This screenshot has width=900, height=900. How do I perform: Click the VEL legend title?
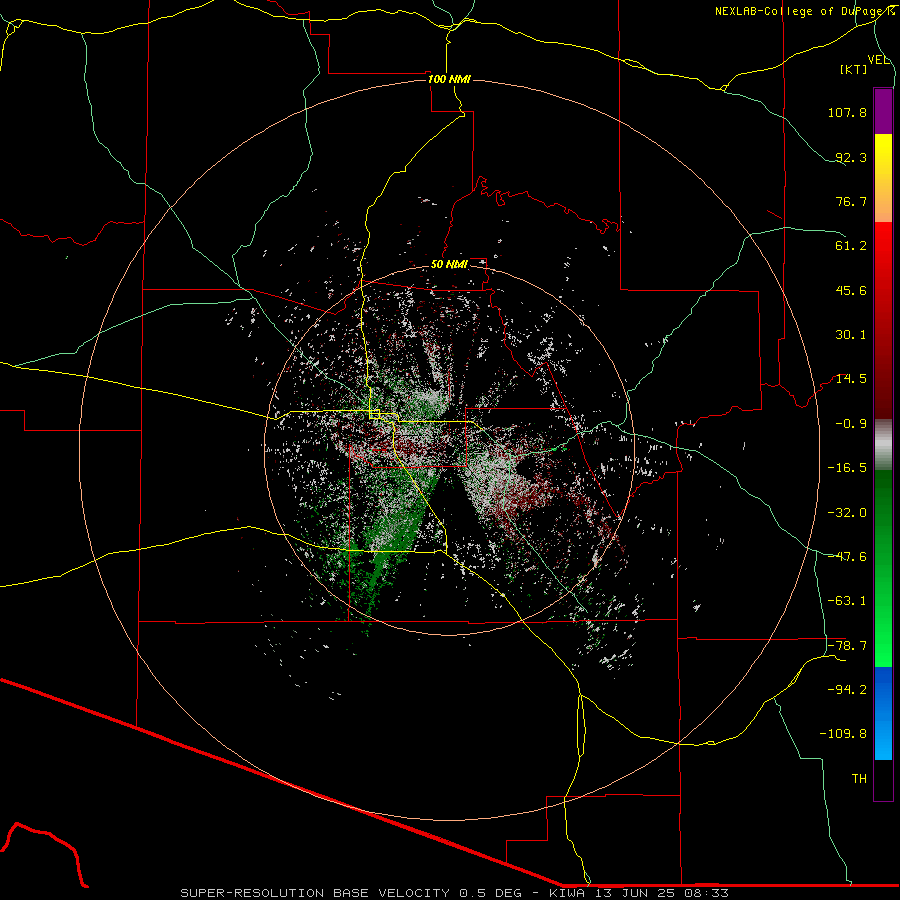click(879, 60)
